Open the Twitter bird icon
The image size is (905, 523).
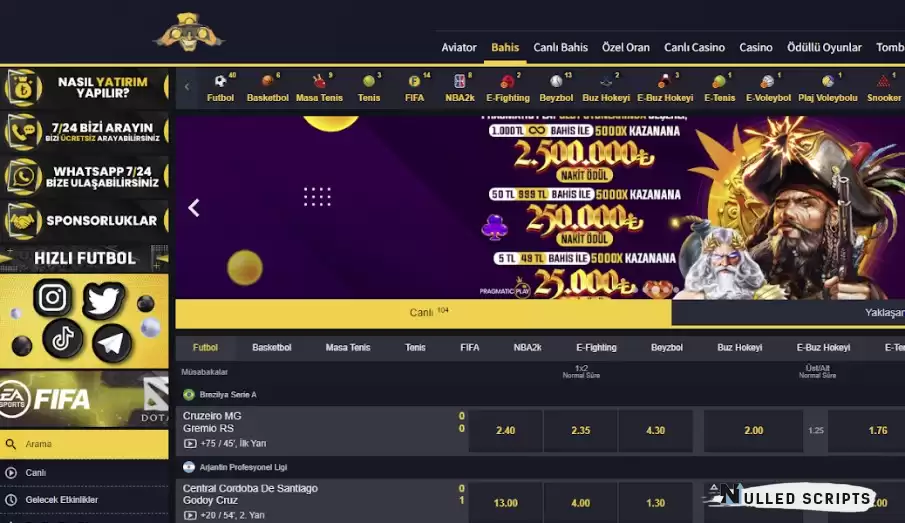pyautogui.click(x=104, y=300)
